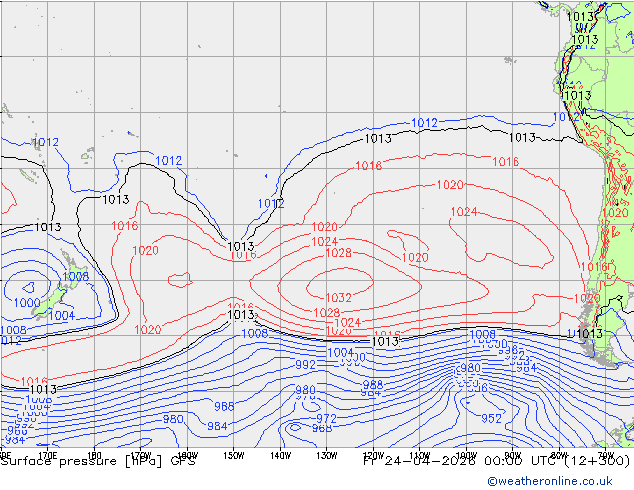Click the 952 low pressure label

coord(491,418)
